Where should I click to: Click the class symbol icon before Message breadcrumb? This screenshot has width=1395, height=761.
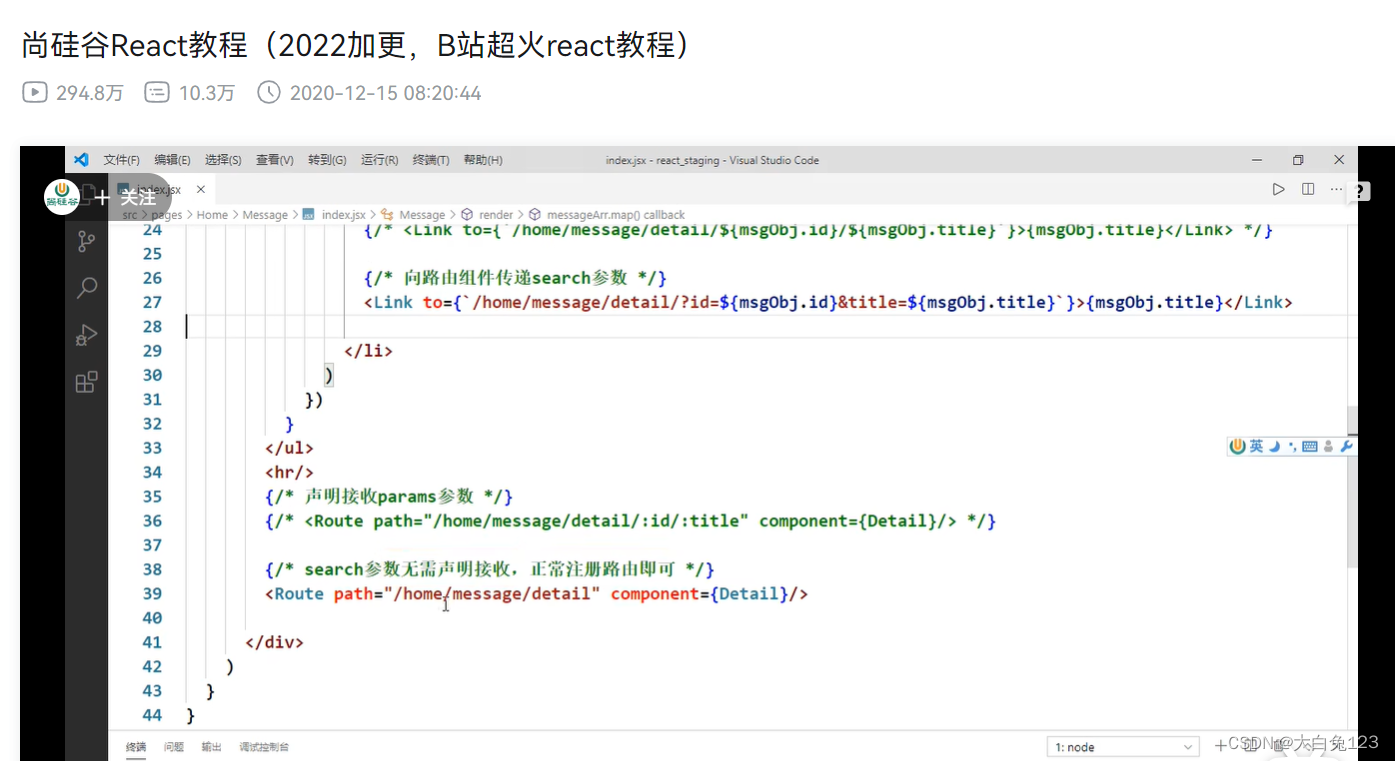387,214
